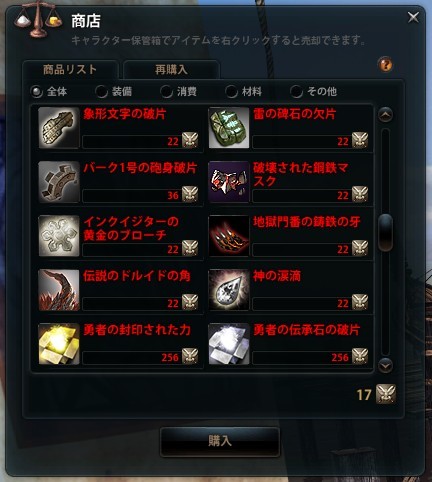Image resolution: width=432 pixels, height=482 pixels.
Task: Switch to the 商品リスト tab
Action: click(x=70, y=70)
